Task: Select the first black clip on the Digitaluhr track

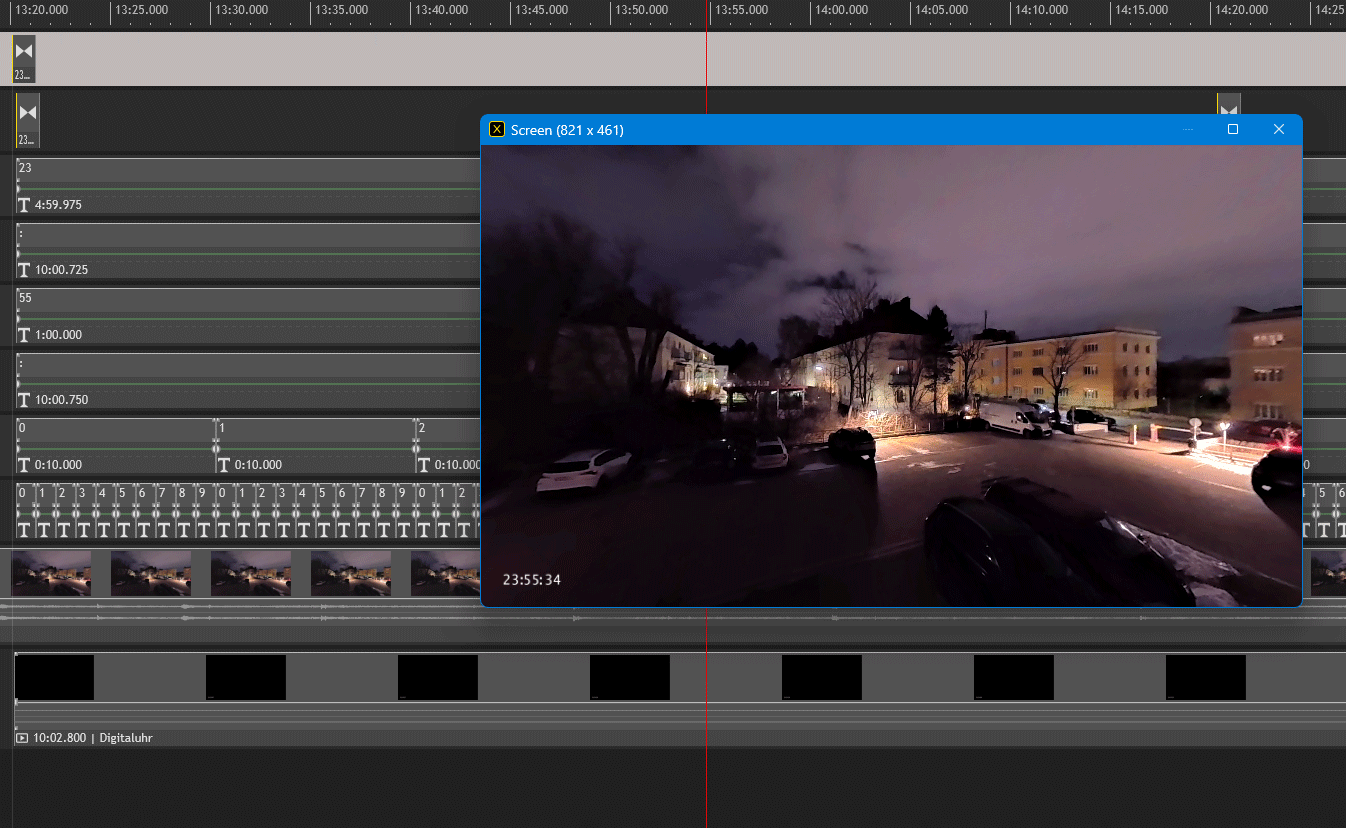Action: tap(54, 677)
